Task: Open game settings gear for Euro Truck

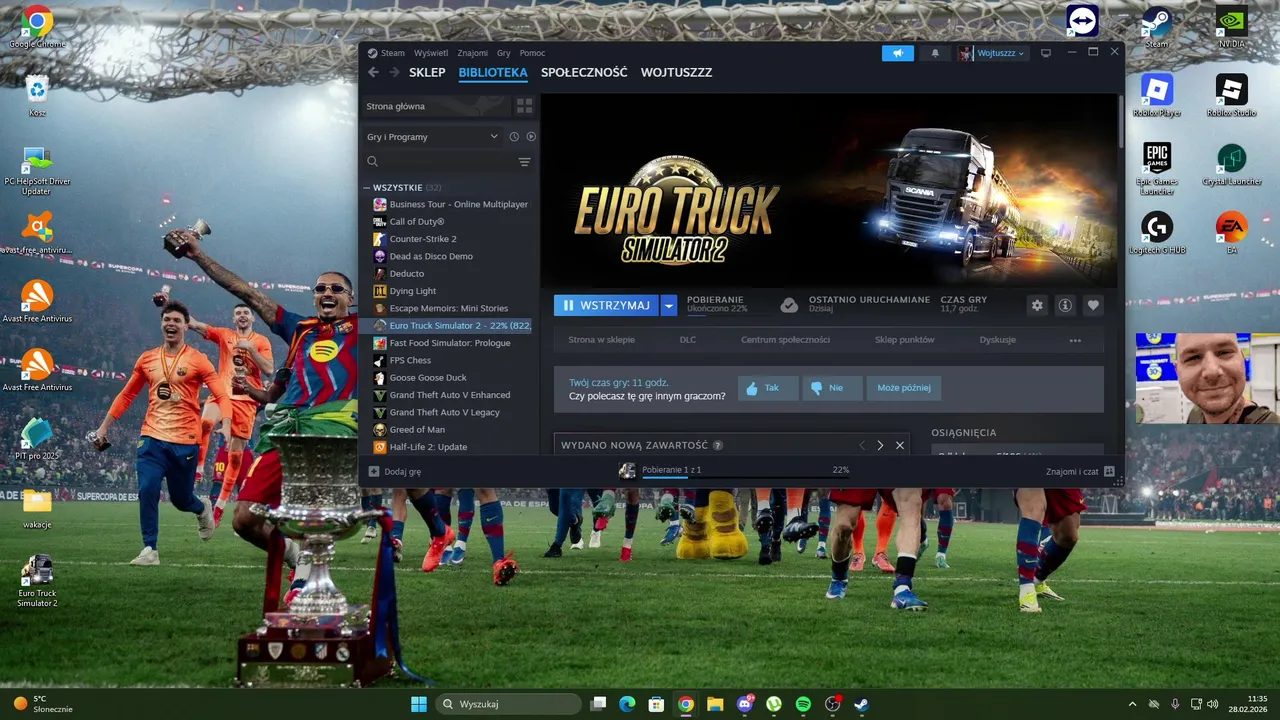Action: tap(1037, 305)
